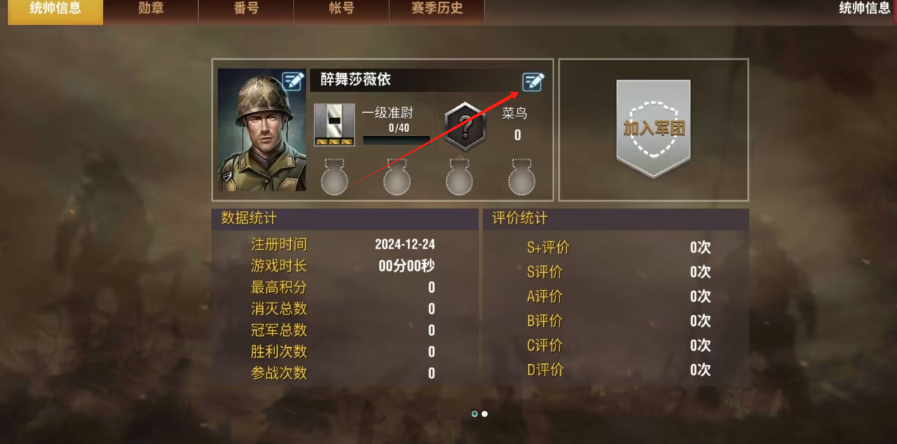The height and width of the screenshot is (444, 897).
Task: Click the nickname field 醉舞莎薇依
Action: 415,80
